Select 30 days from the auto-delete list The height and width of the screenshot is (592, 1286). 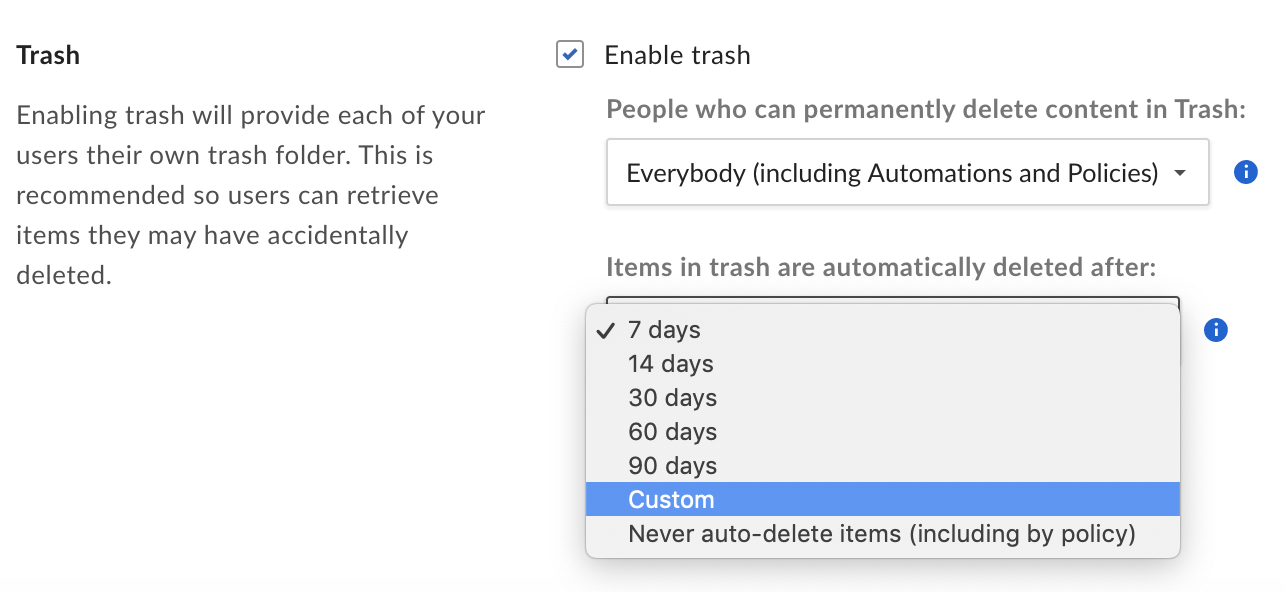(x=672, y=397)
